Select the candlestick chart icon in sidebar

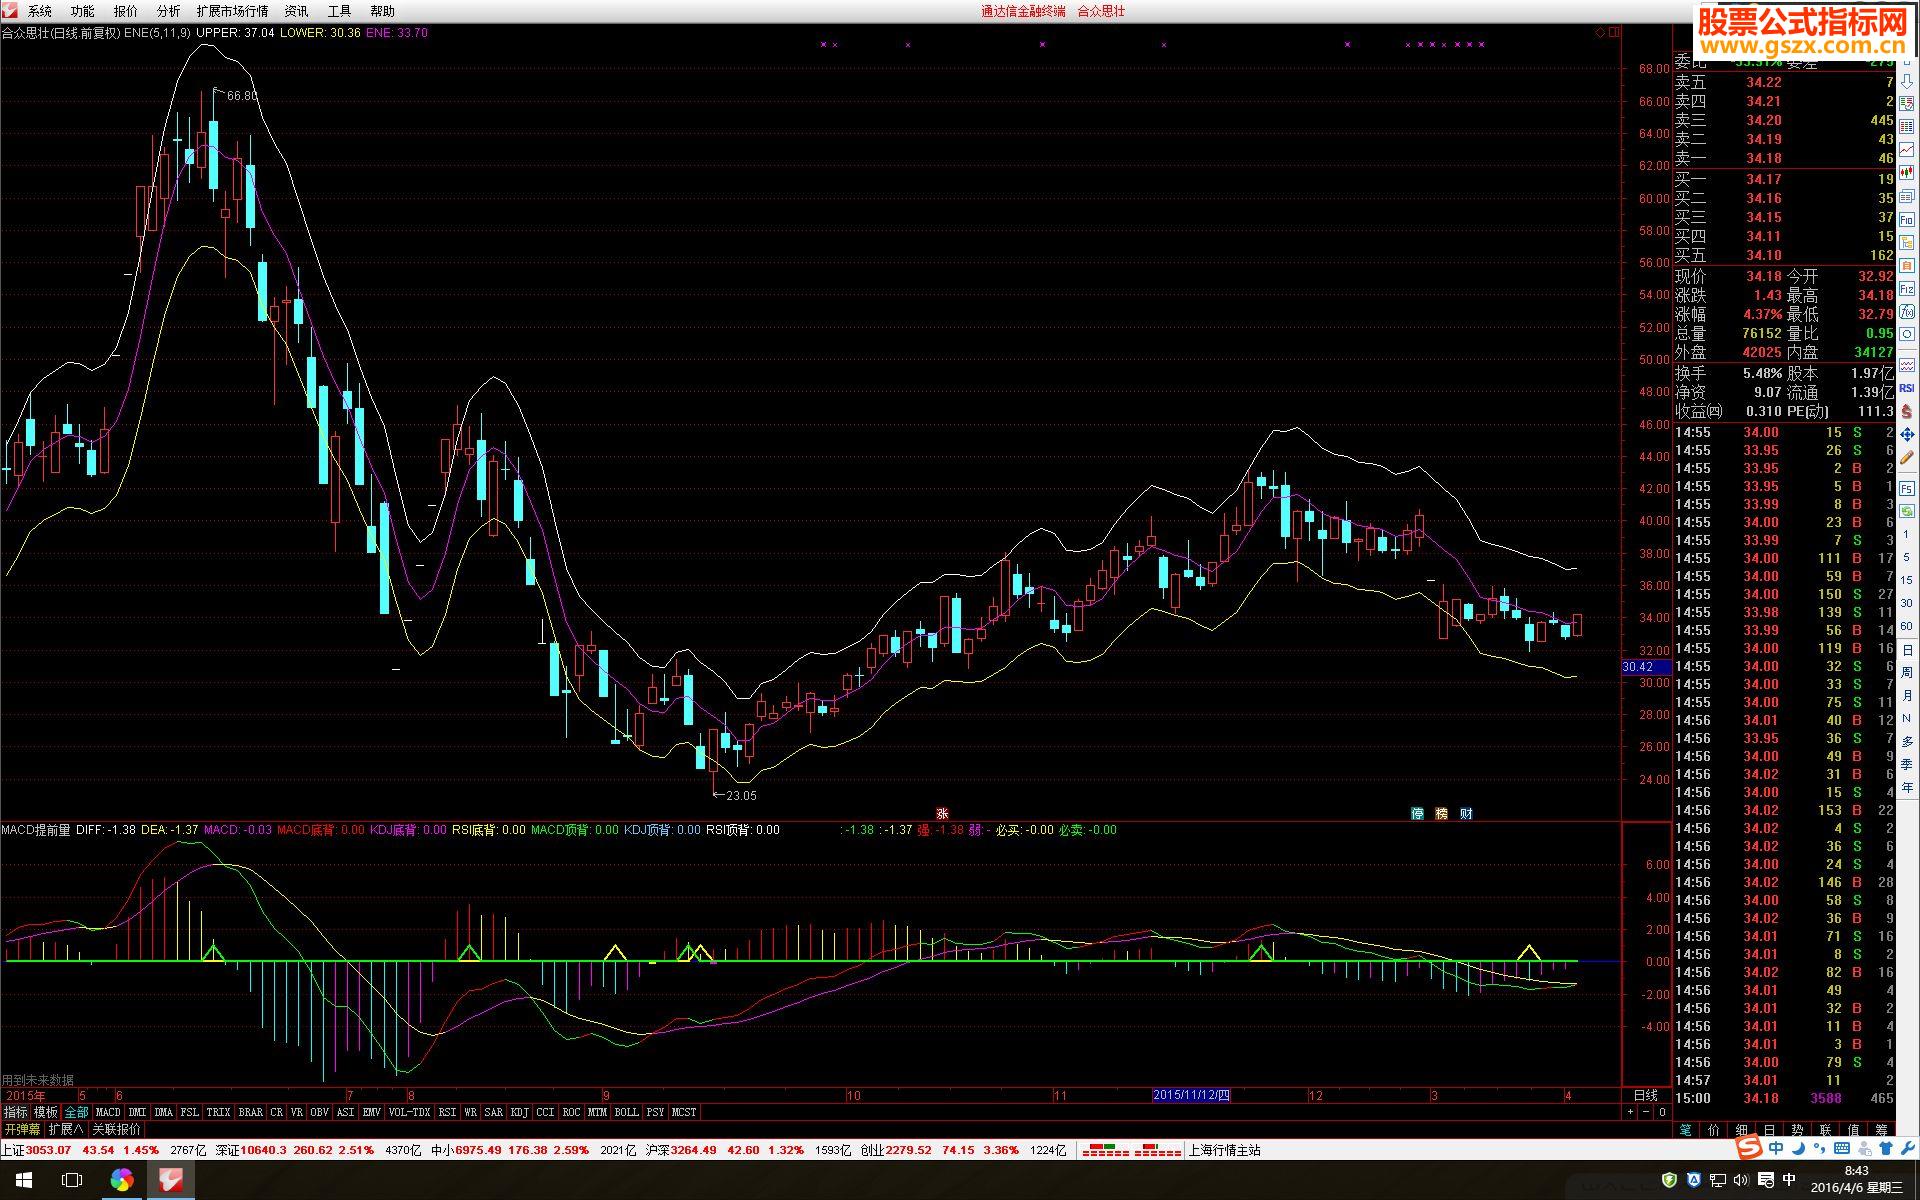coord(1907,173)
